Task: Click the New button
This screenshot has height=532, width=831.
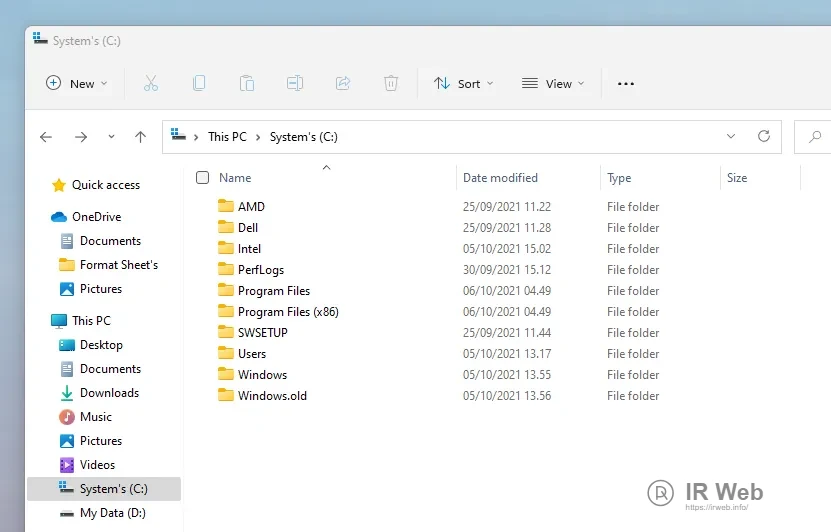Action: coord(76,84)
